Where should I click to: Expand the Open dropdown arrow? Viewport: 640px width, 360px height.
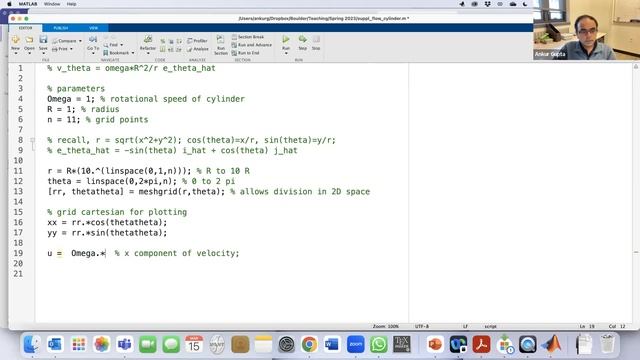29,53
